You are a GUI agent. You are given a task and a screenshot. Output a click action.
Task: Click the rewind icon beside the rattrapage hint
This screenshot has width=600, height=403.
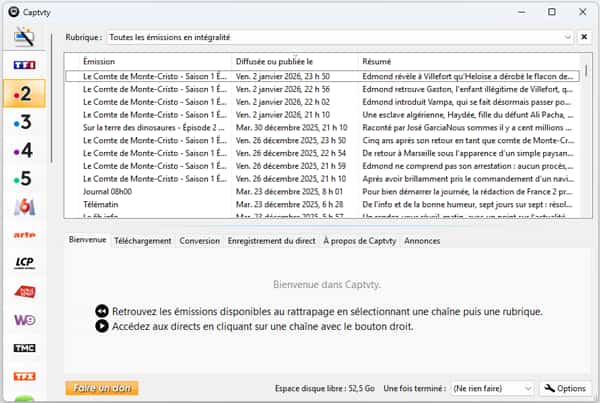point(102,311)
